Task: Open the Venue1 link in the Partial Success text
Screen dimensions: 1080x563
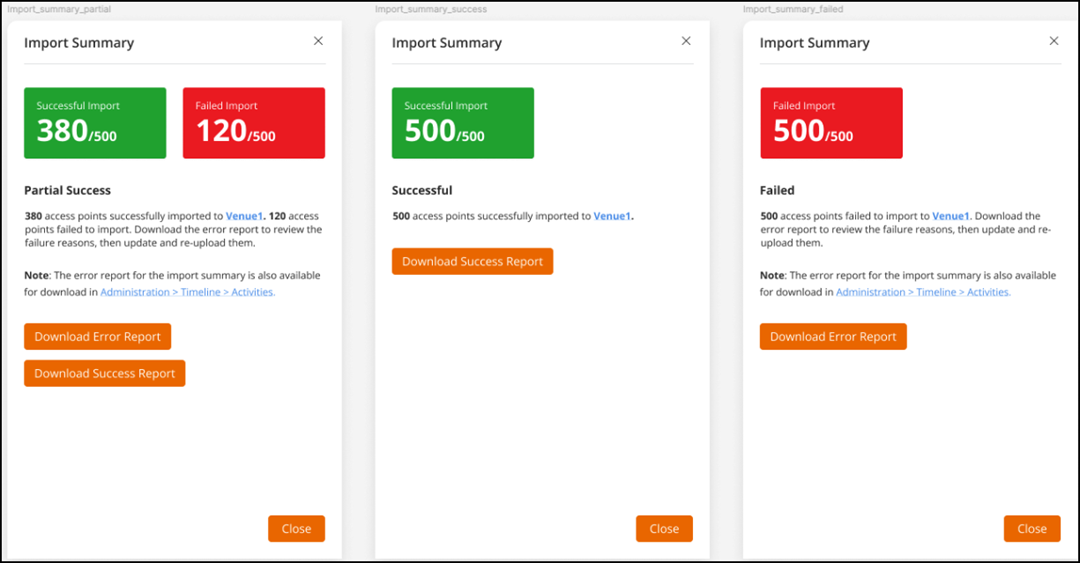Action: click(x=245, y=216)
